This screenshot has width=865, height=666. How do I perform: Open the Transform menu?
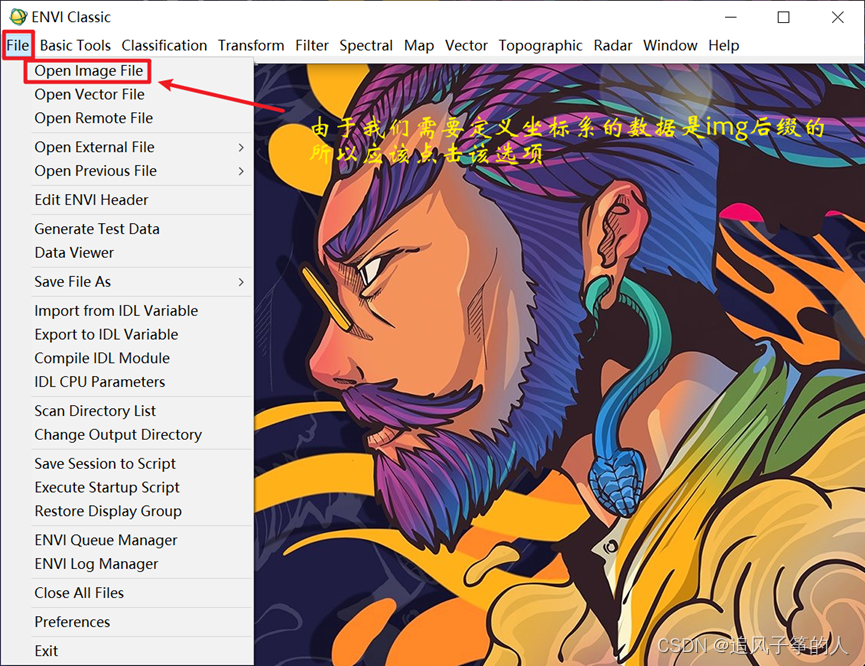tap(251, 45)
